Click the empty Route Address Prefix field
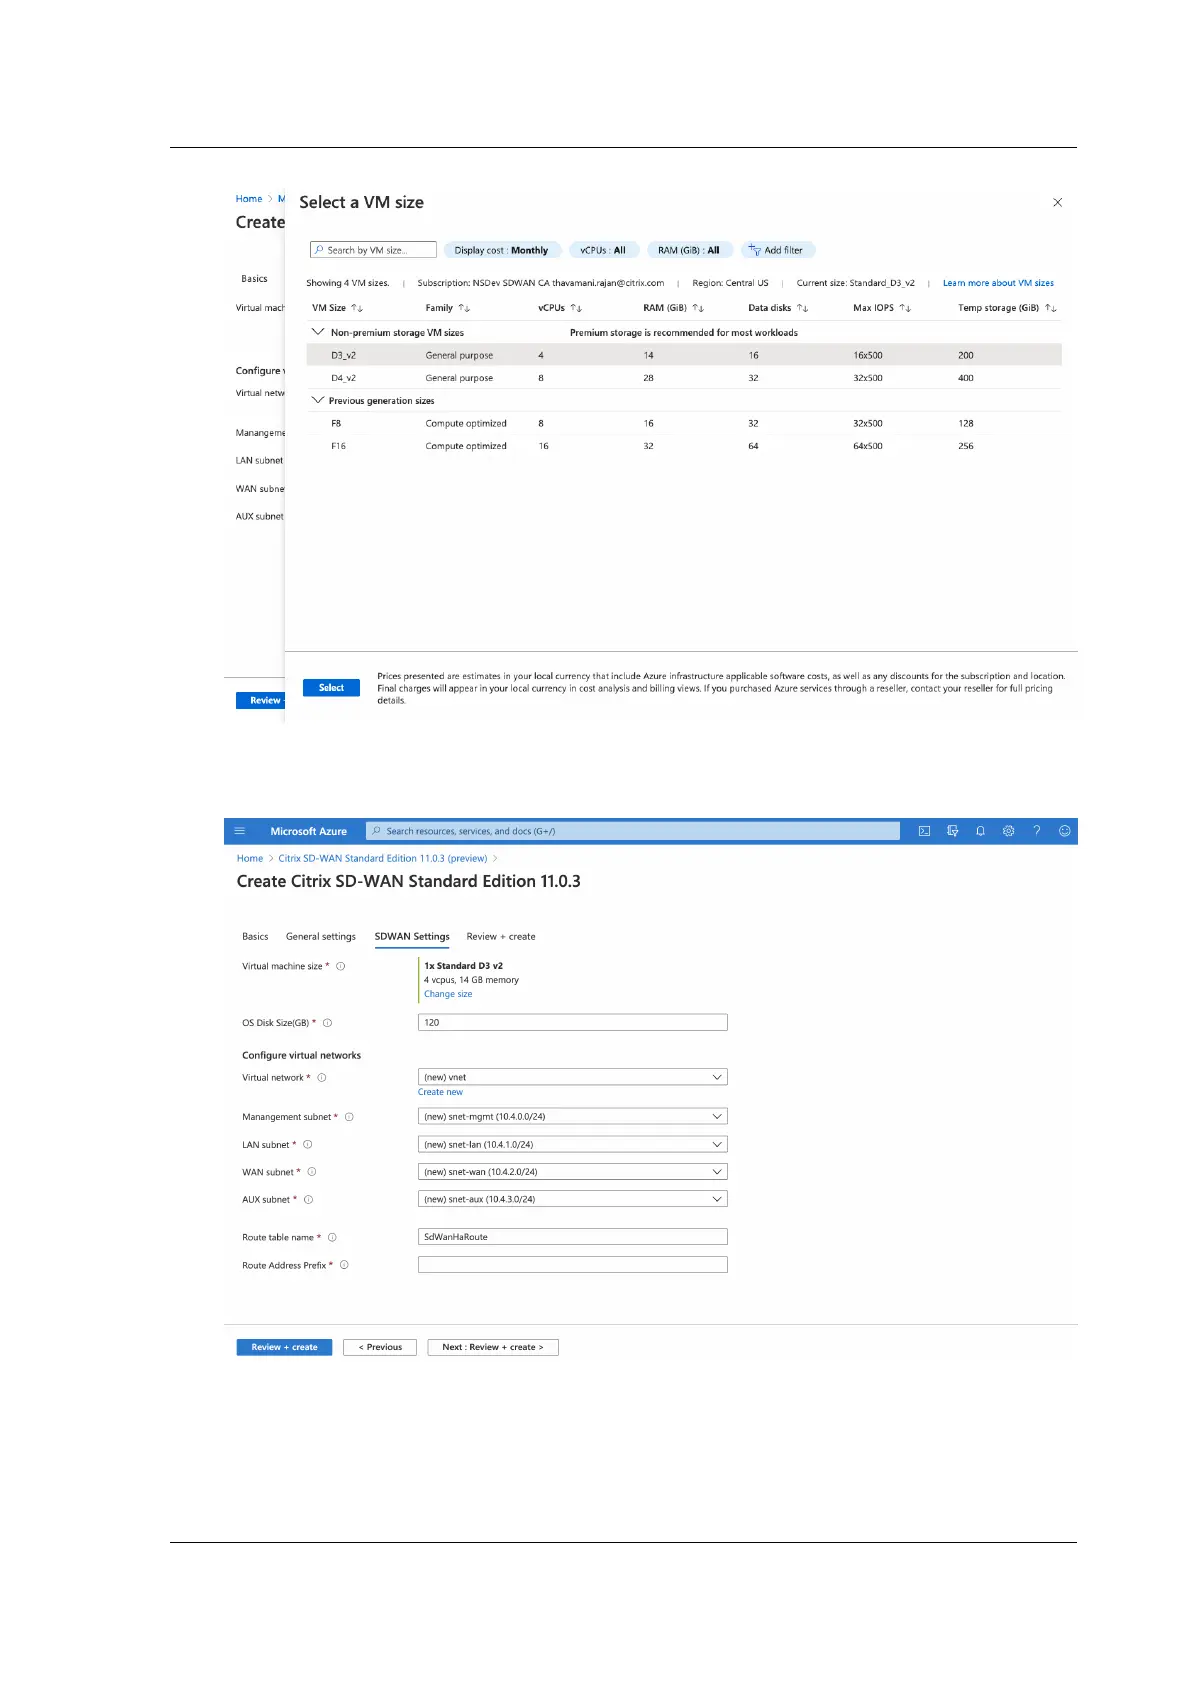 click(x=572, y=1264)
